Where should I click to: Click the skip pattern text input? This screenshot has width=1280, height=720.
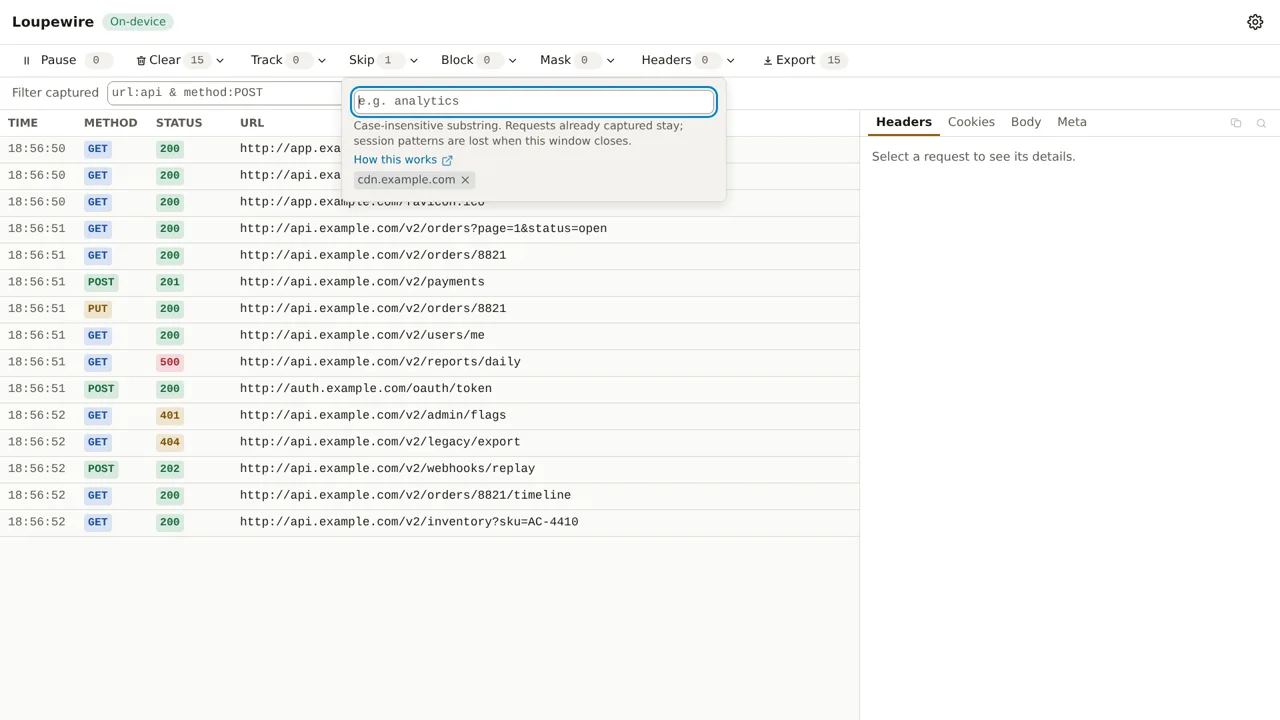point(534,101)
